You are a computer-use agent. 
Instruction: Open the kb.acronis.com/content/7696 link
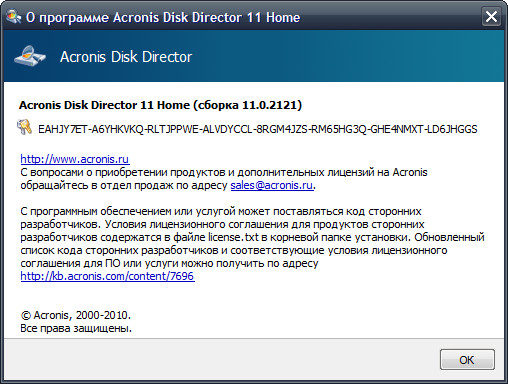click(107, 276)
